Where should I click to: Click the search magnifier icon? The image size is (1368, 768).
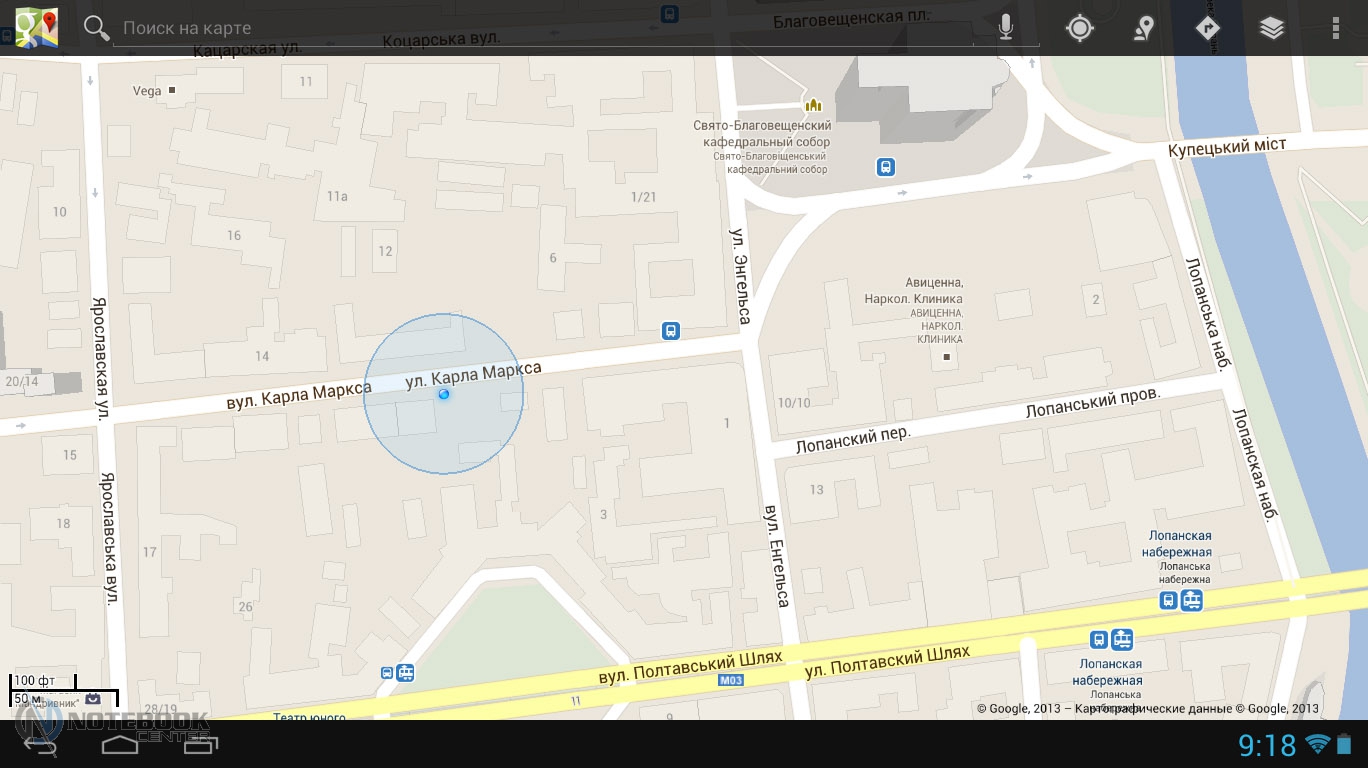[x=96, y=28]
